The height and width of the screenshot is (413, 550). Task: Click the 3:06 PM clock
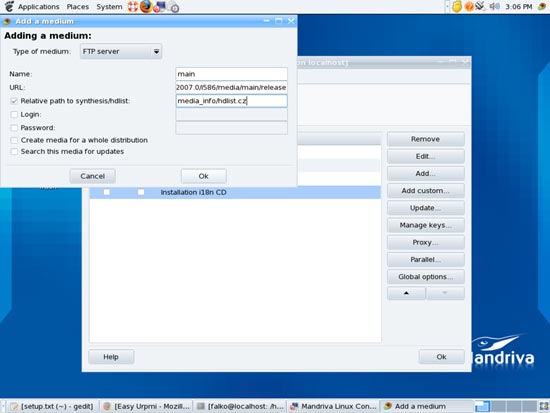pyautogui.click(x=519, y=7)
